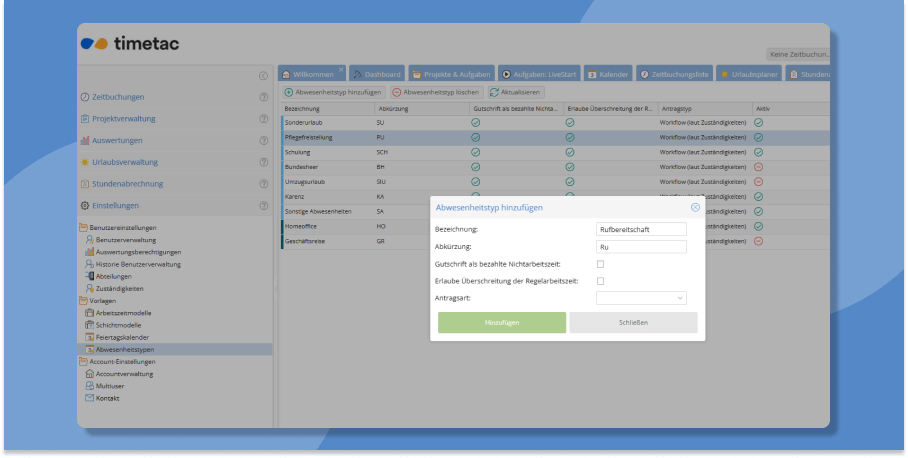Image resolution: width=908 pixels, height=458 pixels.
Task: Collapse the sidebar with the arrow icon
Action: (x=263, y=75)
